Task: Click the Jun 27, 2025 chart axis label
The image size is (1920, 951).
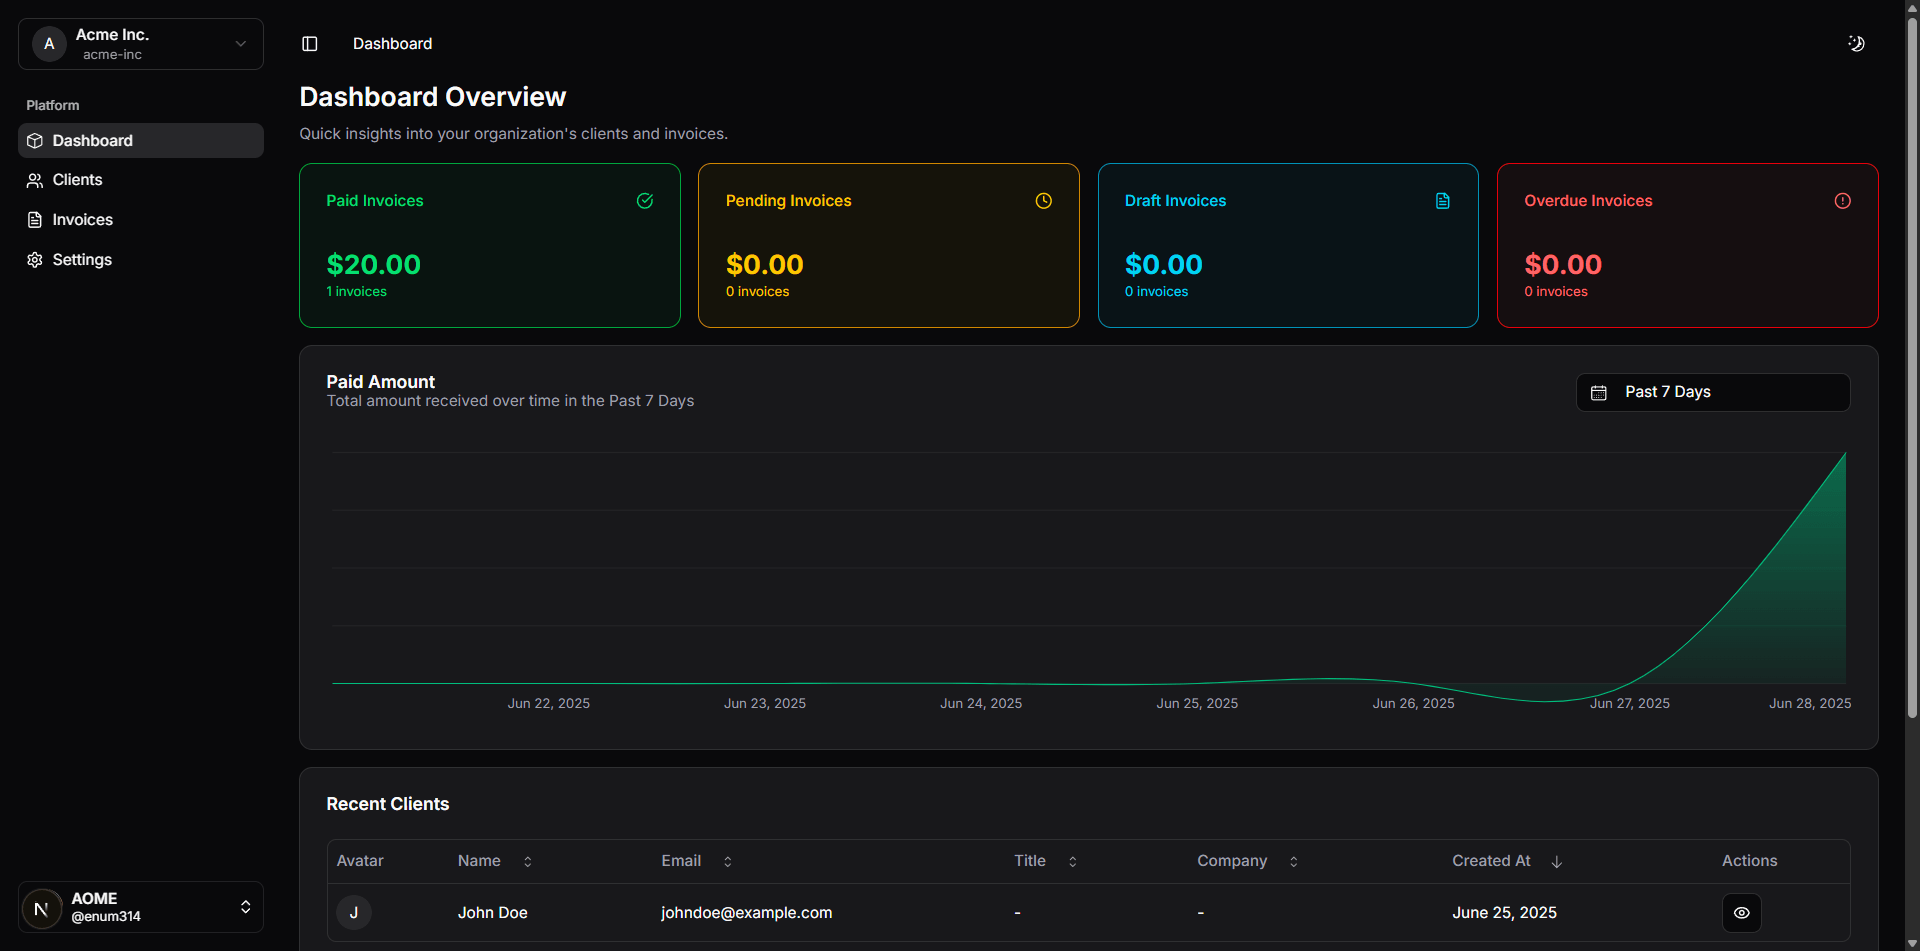Action: (1630, 704)
